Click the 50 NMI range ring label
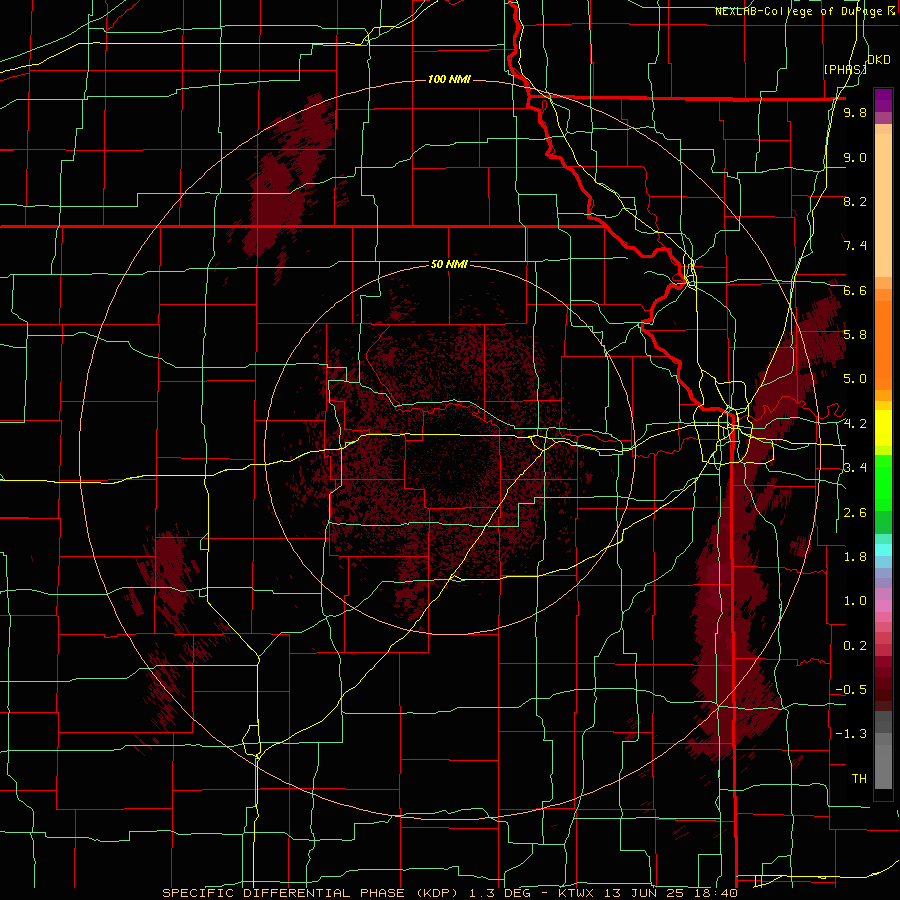This screenshot has height=900, width=900. click(449, 265)
